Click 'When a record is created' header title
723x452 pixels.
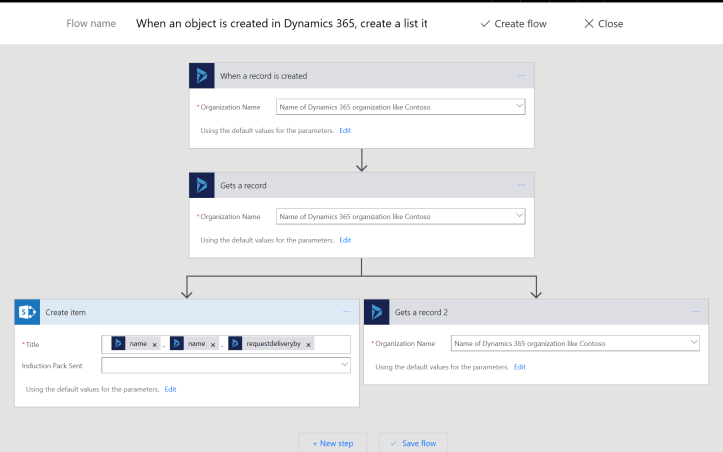[x=263, y=76]
